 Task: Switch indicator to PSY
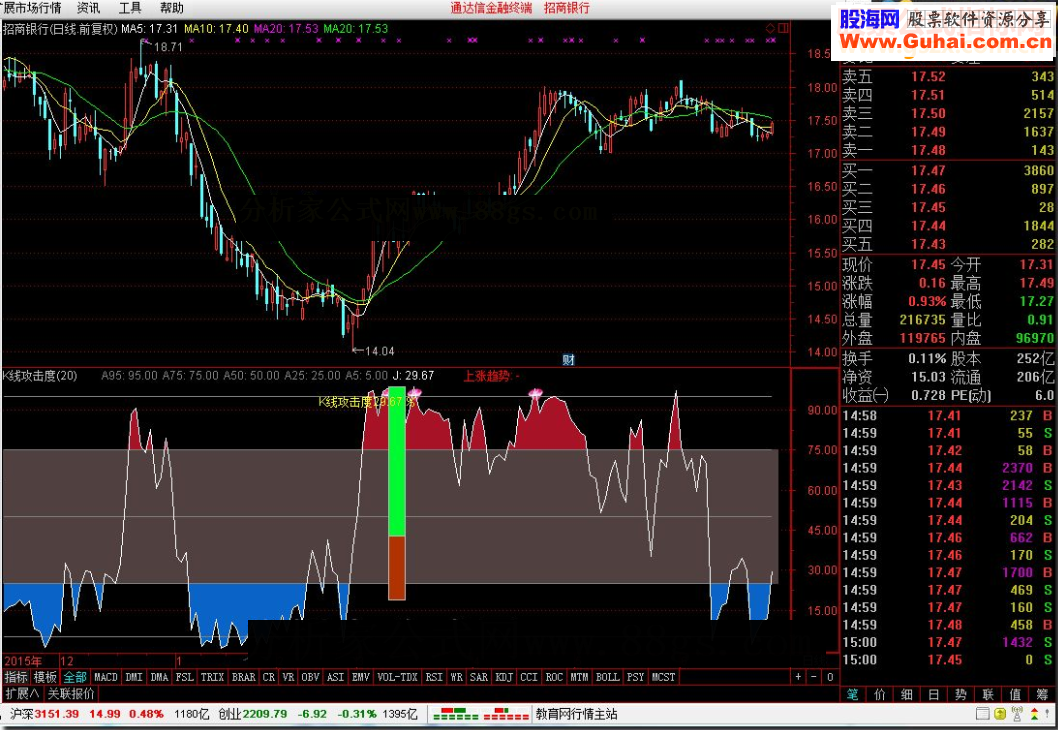coord(635,677)
